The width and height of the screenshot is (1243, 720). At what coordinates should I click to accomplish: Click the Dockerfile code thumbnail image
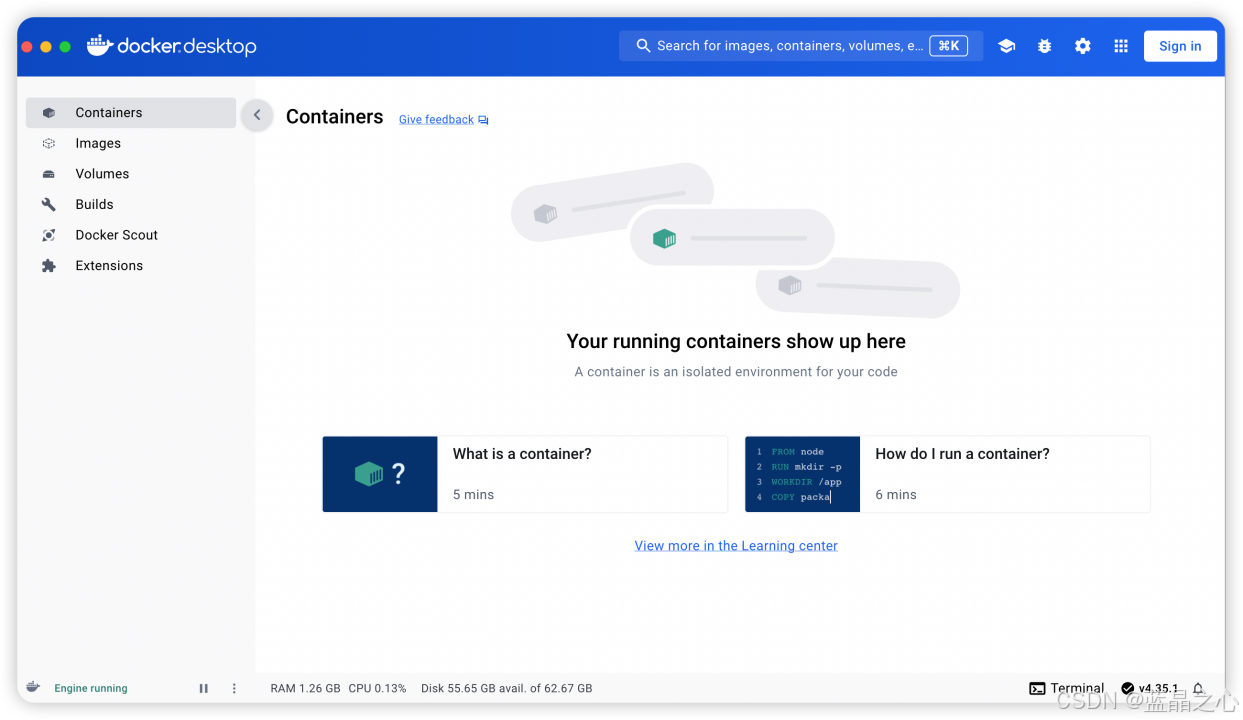point(803,474)
